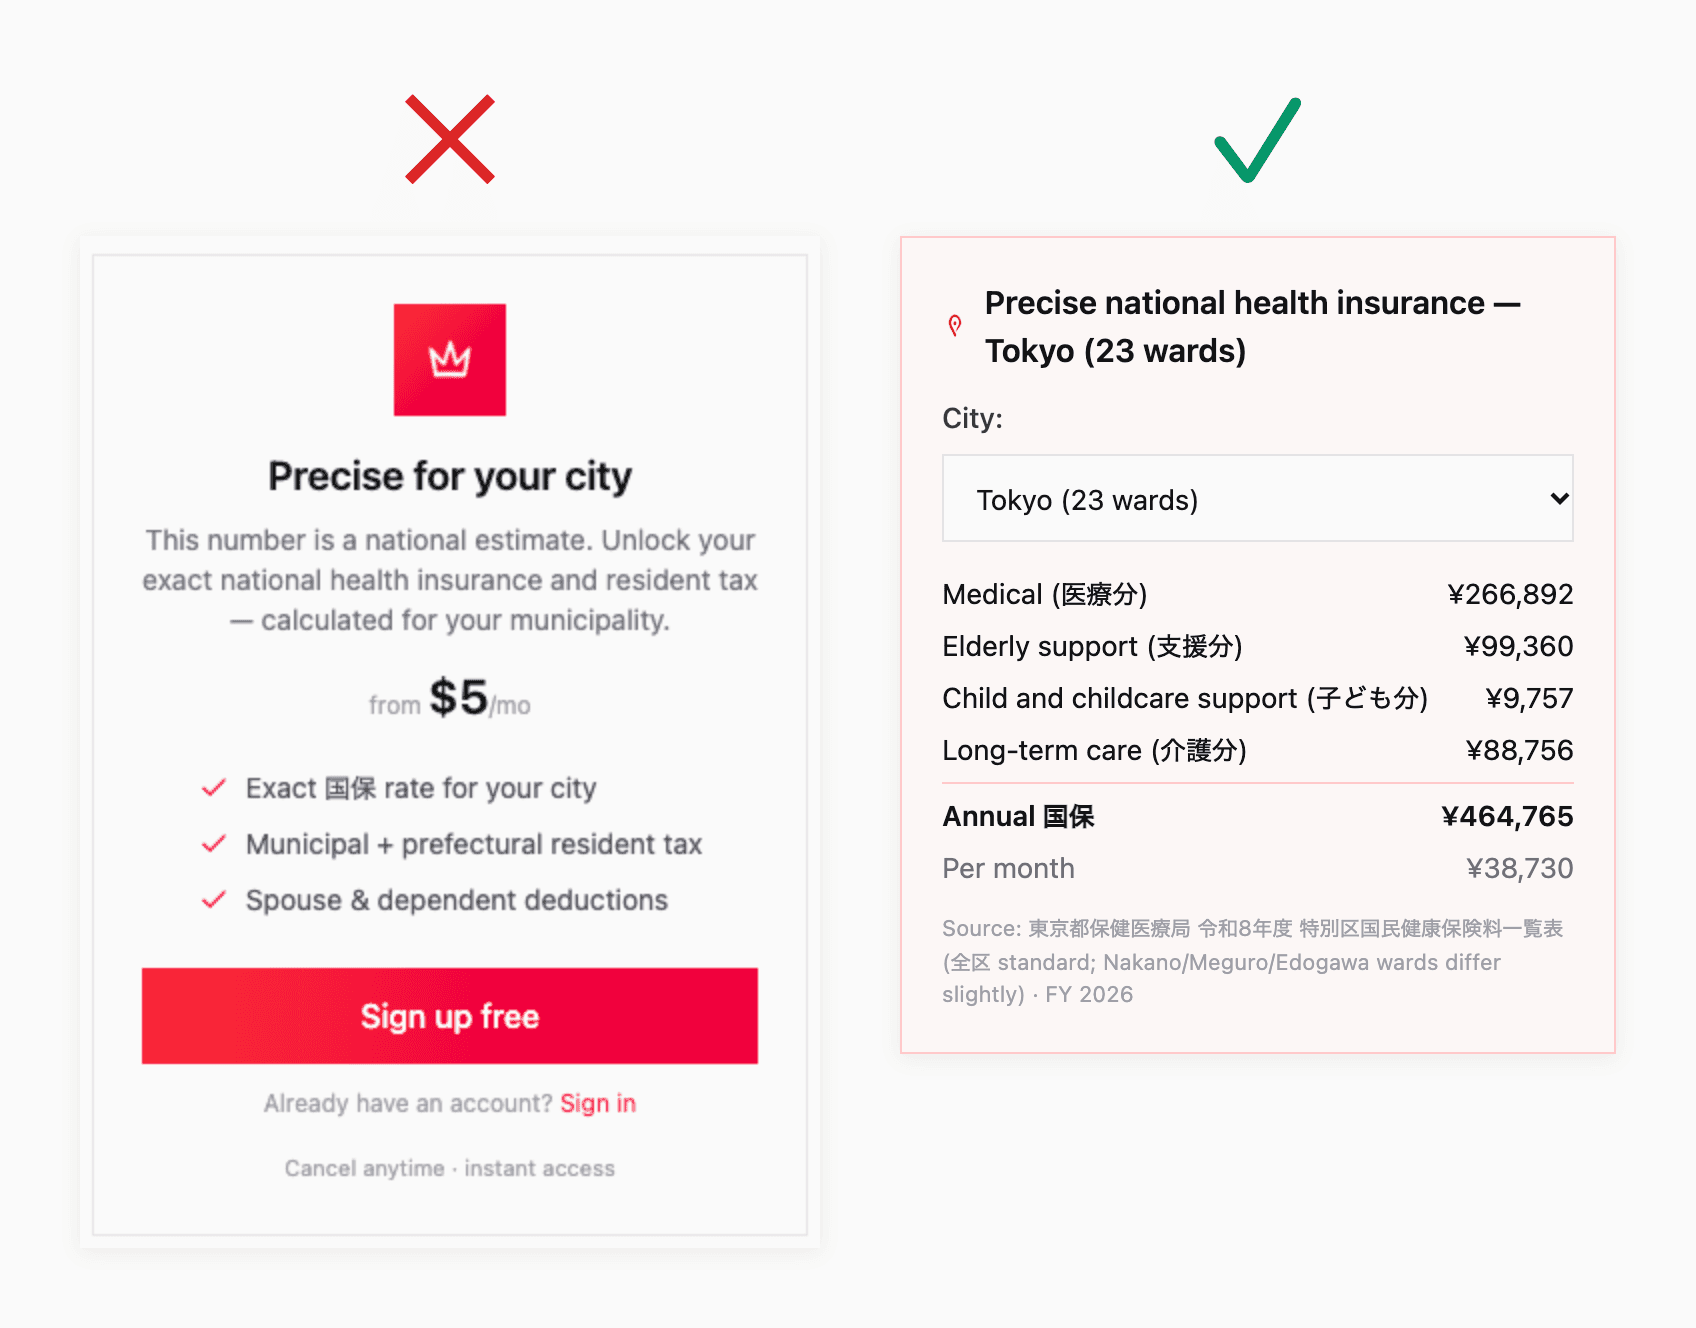Click checkmark beside Spouse & dependent deductions

coord(214,900)
